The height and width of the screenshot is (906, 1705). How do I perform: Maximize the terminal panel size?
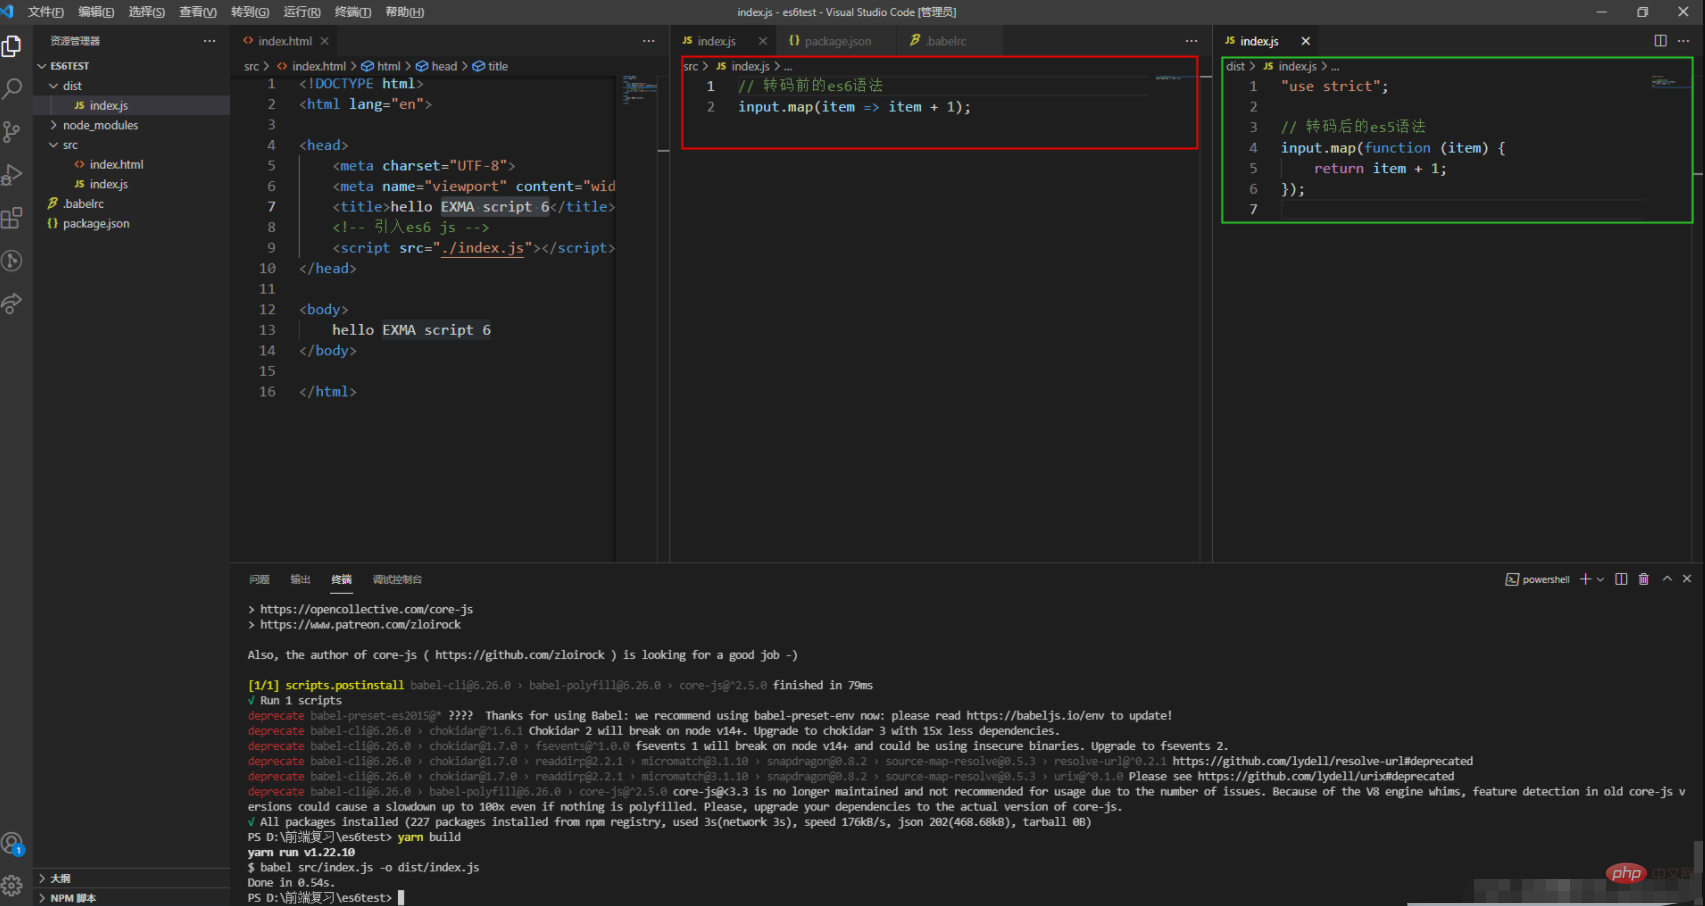[x=1667, y=579]
